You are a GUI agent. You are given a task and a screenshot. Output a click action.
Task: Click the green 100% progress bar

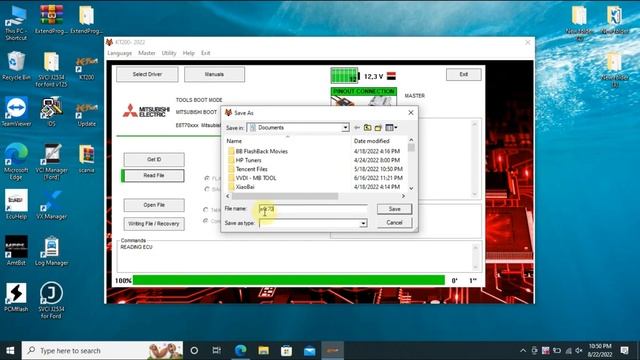289,280
